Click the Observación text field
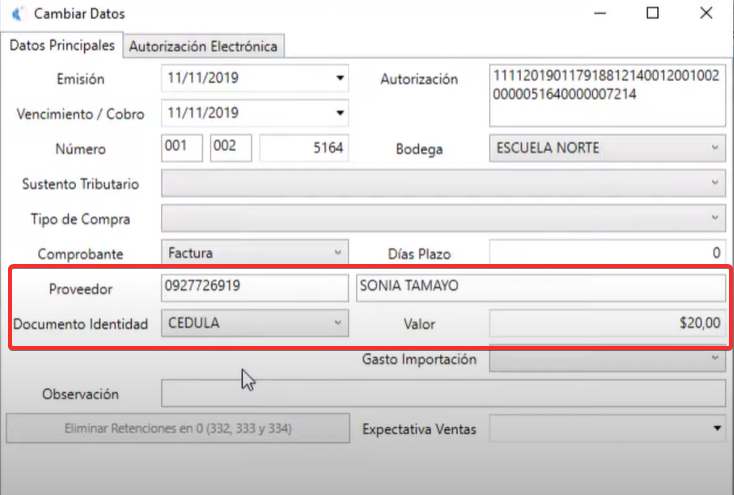The height and width of the screenshot is (495, 734). coord(443,393)
